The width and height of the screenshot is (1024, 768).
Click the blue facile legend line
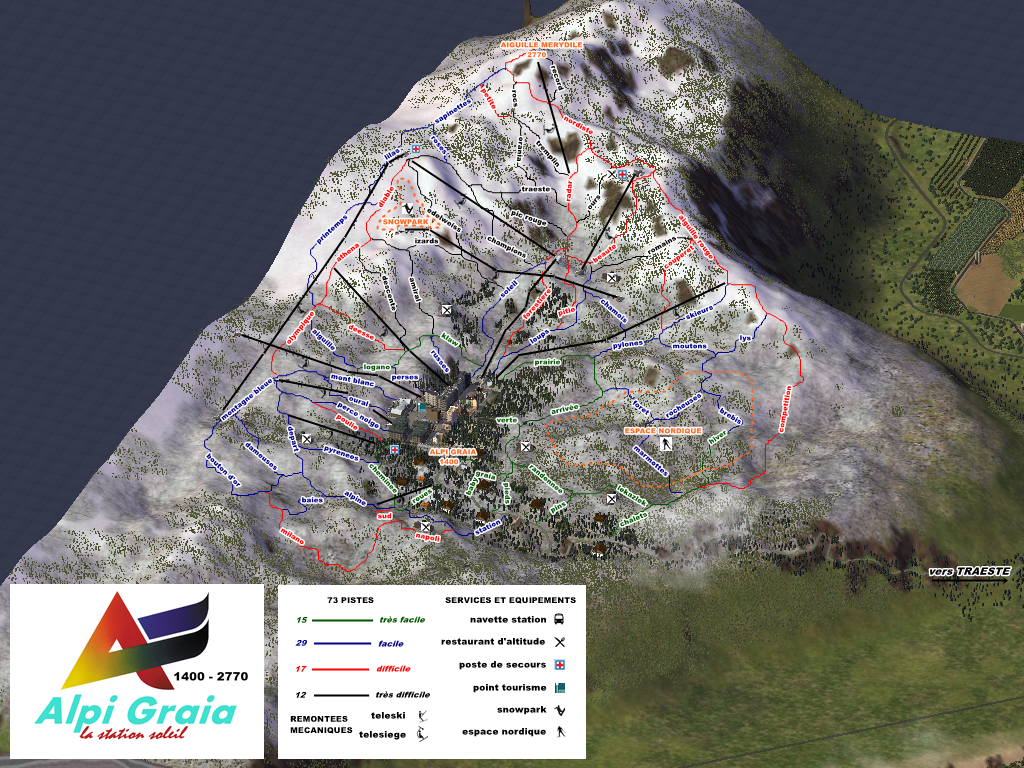(x=341, y=644)
